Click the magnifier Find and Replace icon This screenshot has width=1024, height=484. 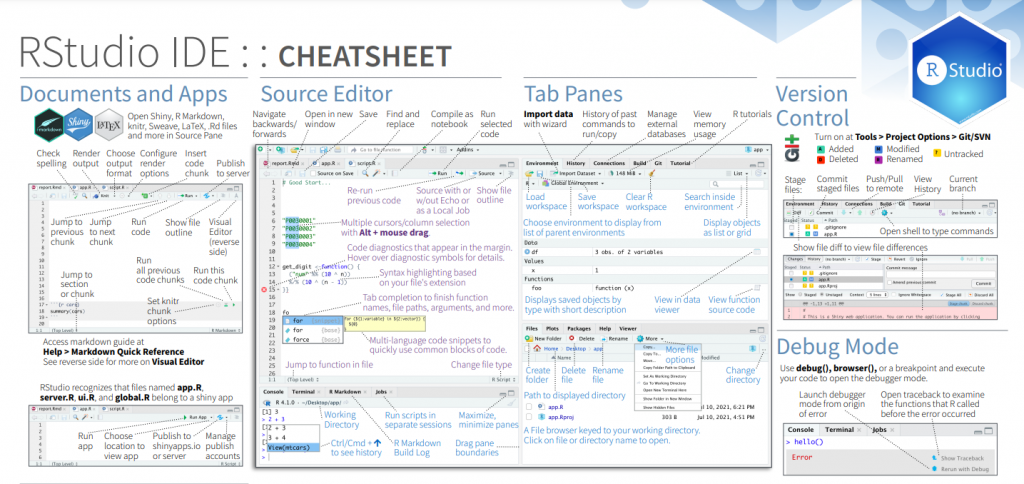click(x=365, y=173)
